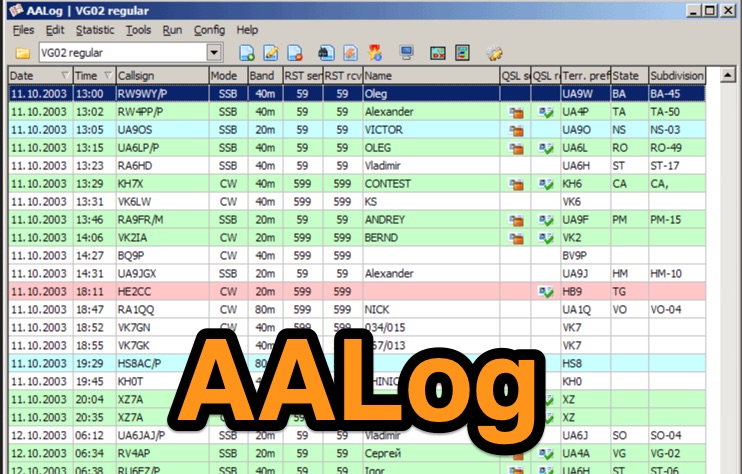
Task: Click the name cell BERND
Action: point(431,237)
